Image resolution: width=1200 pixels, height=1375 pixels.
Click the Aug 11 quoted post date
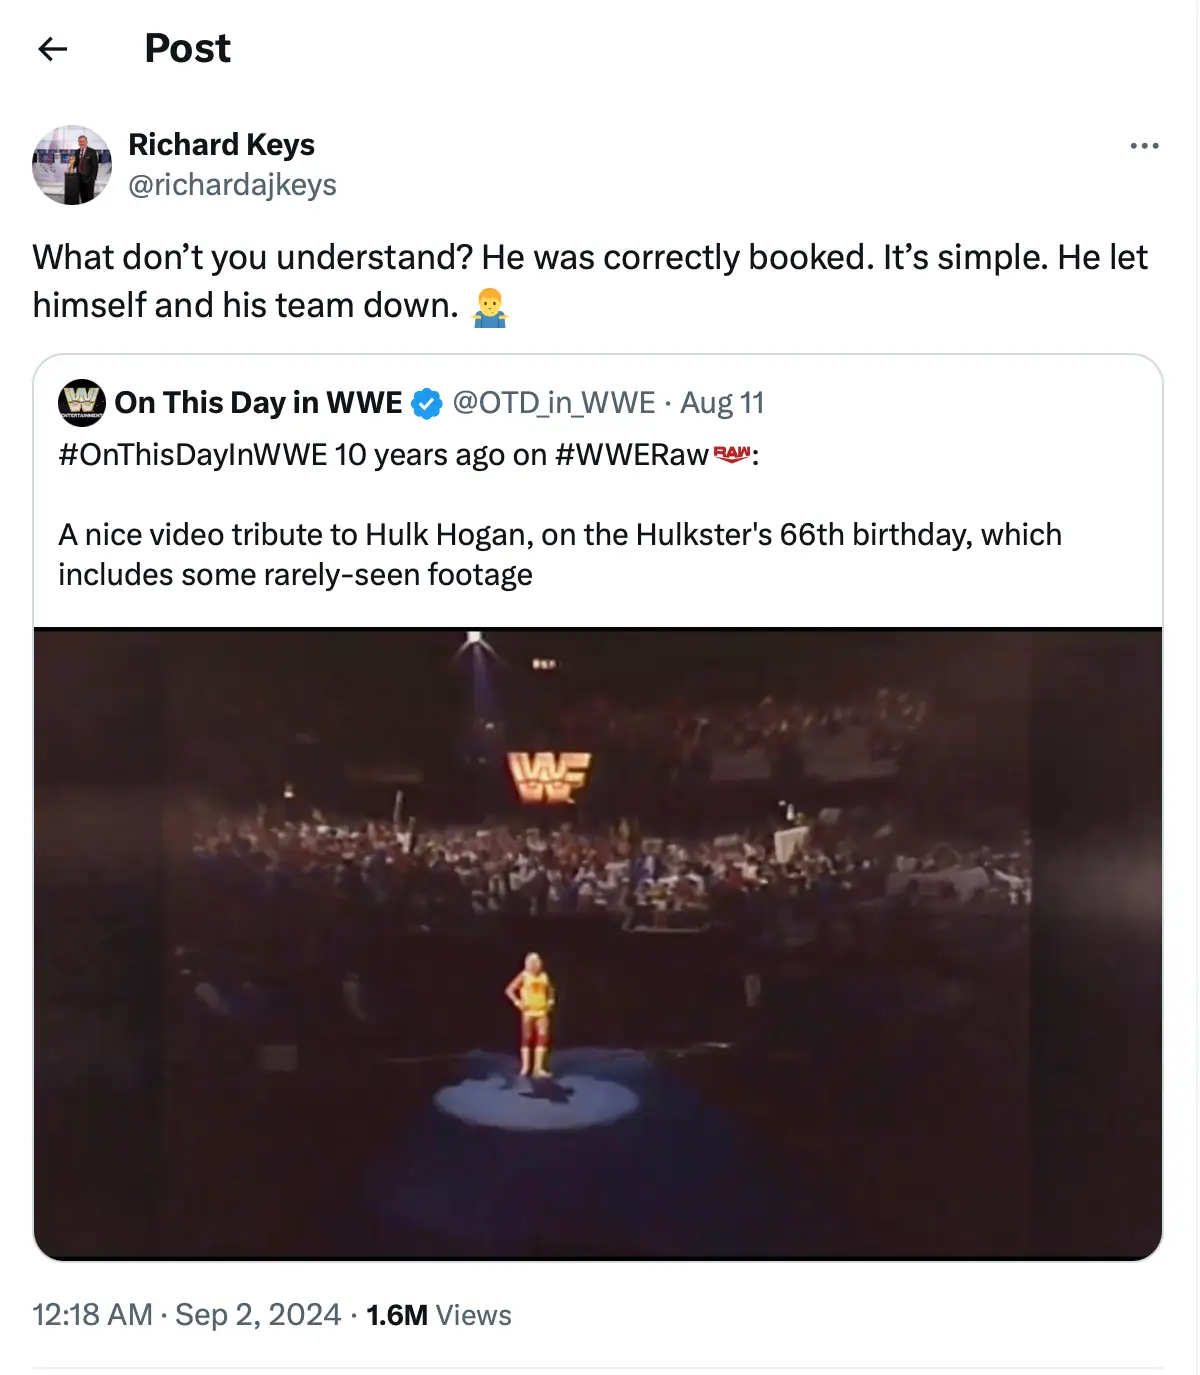coord(722,403)
